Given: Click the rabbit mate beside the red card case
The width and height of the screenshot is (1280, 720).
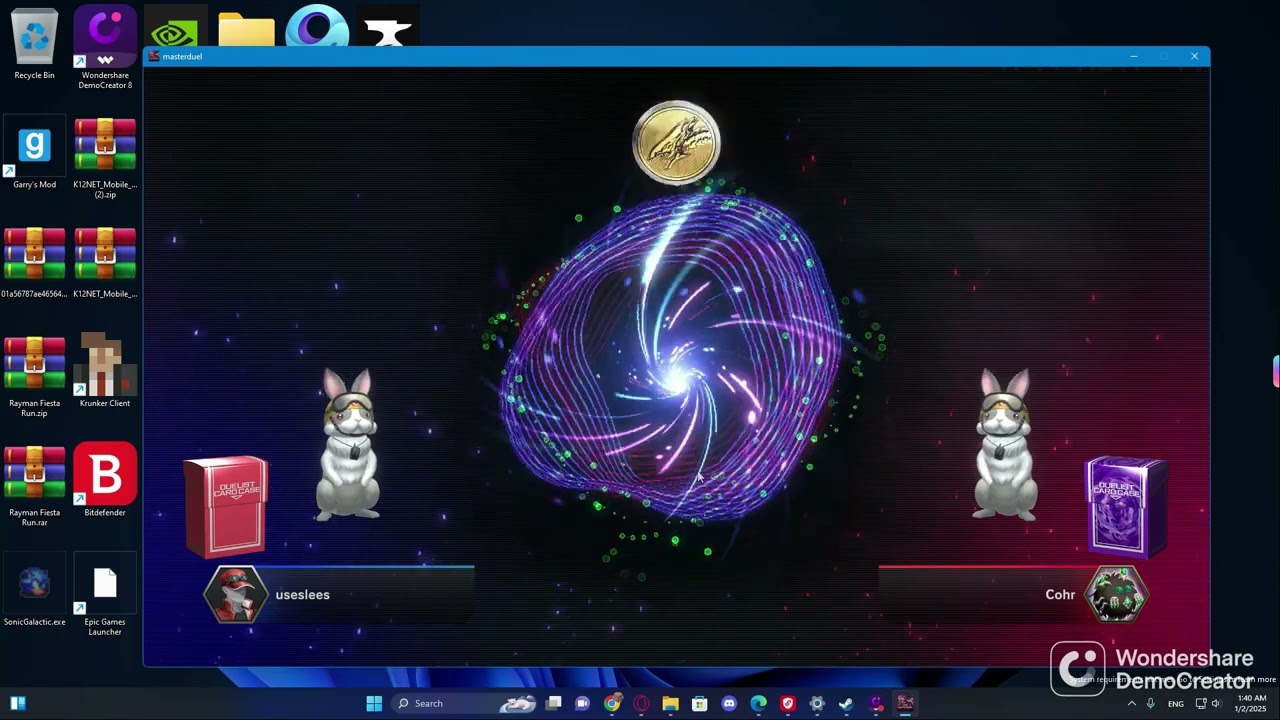Looking at the screenshot, I should pyautogui.click(x=348, y=444).
